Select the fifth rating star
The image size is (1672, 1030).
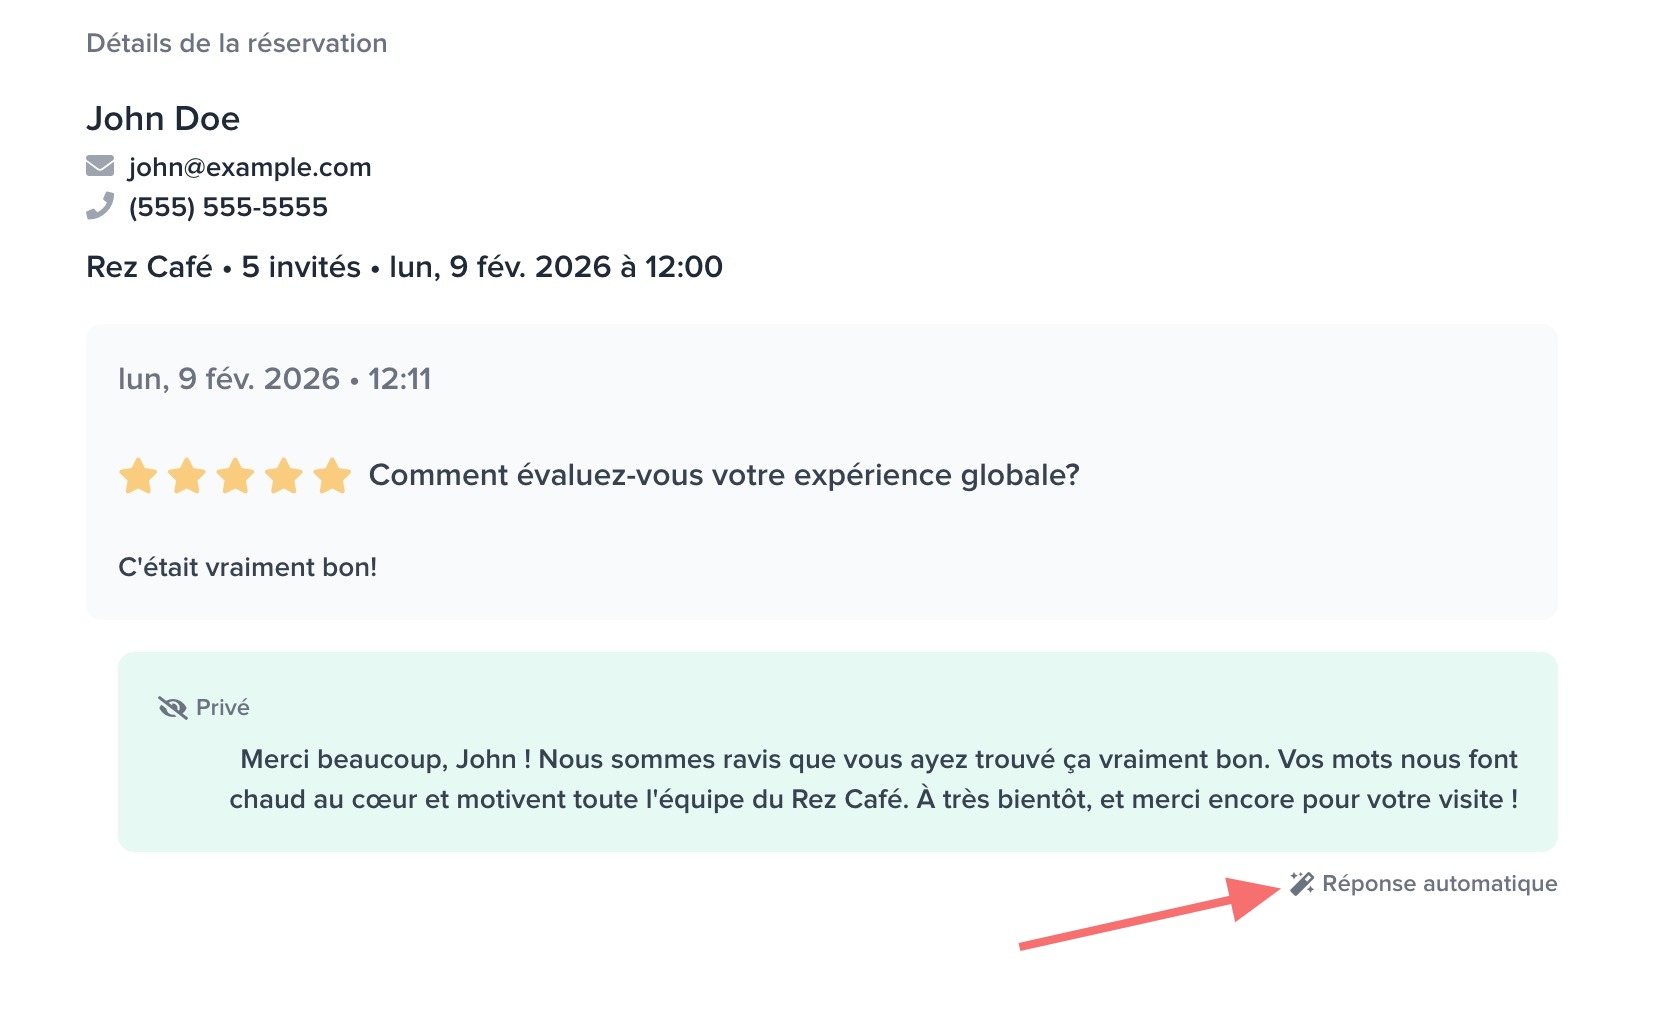[x=332, y=476]
